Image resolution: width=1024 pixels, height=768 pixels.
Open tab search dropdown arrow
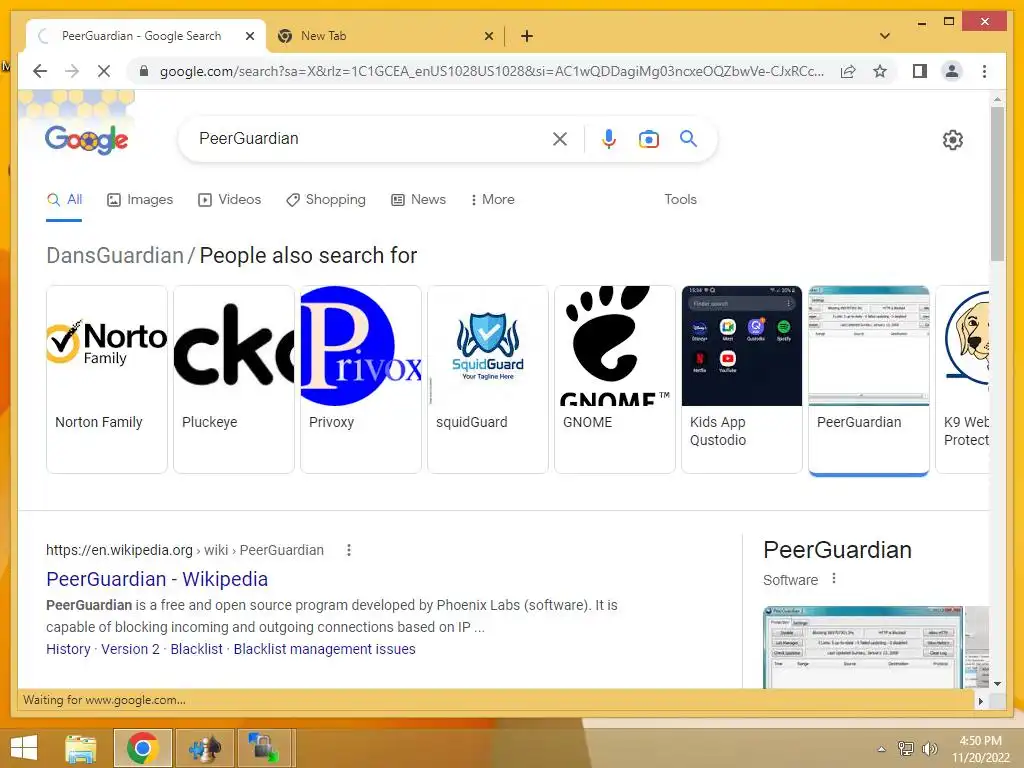[884, 36]
